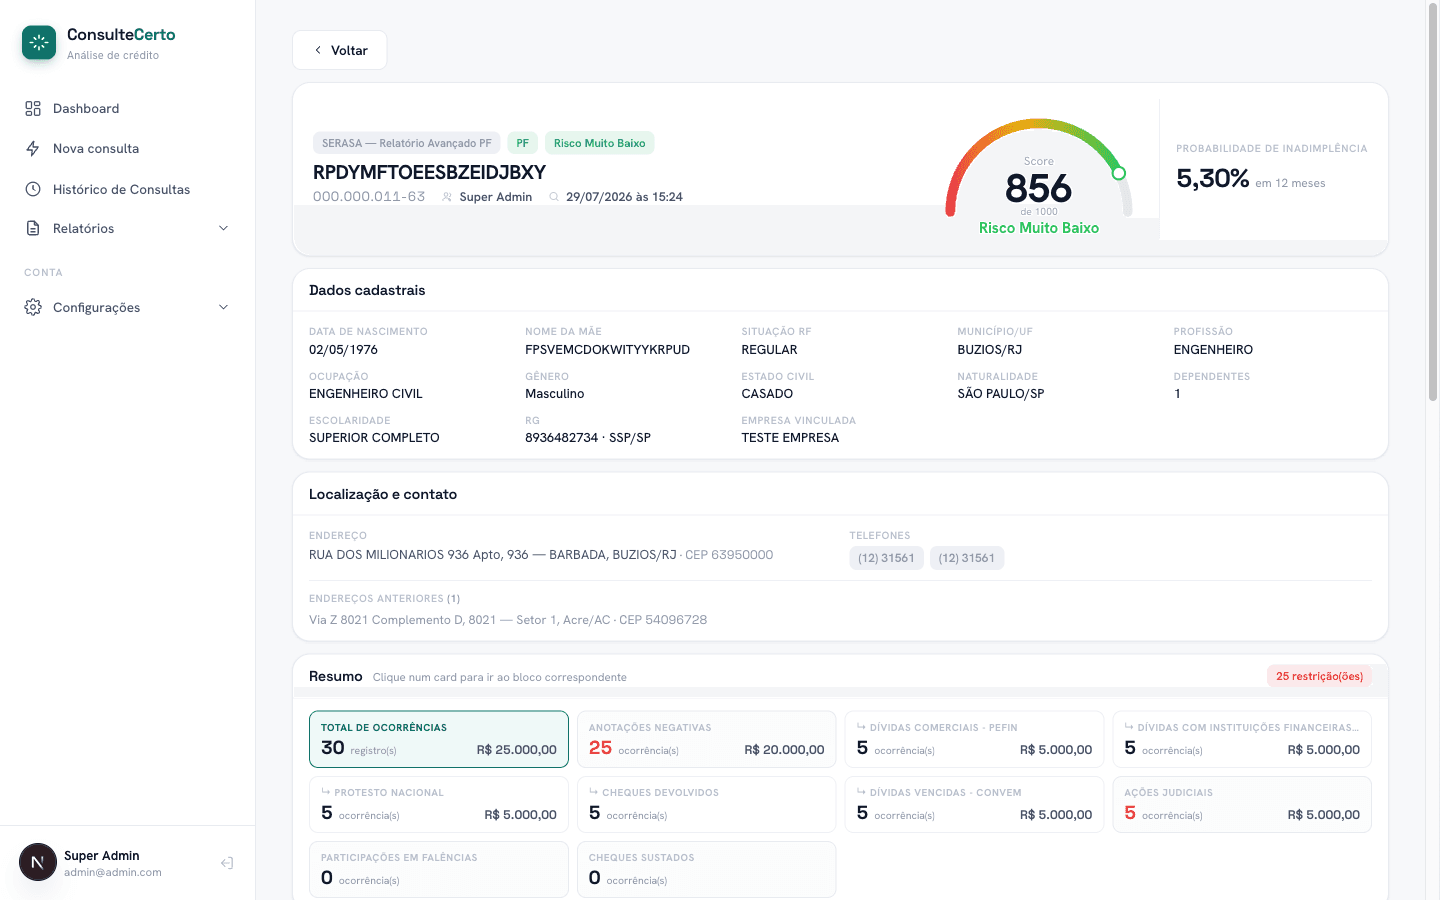1440x900 pixels.
Task: Click the BUZIOS/RJ município value
Action: (989, 350)
